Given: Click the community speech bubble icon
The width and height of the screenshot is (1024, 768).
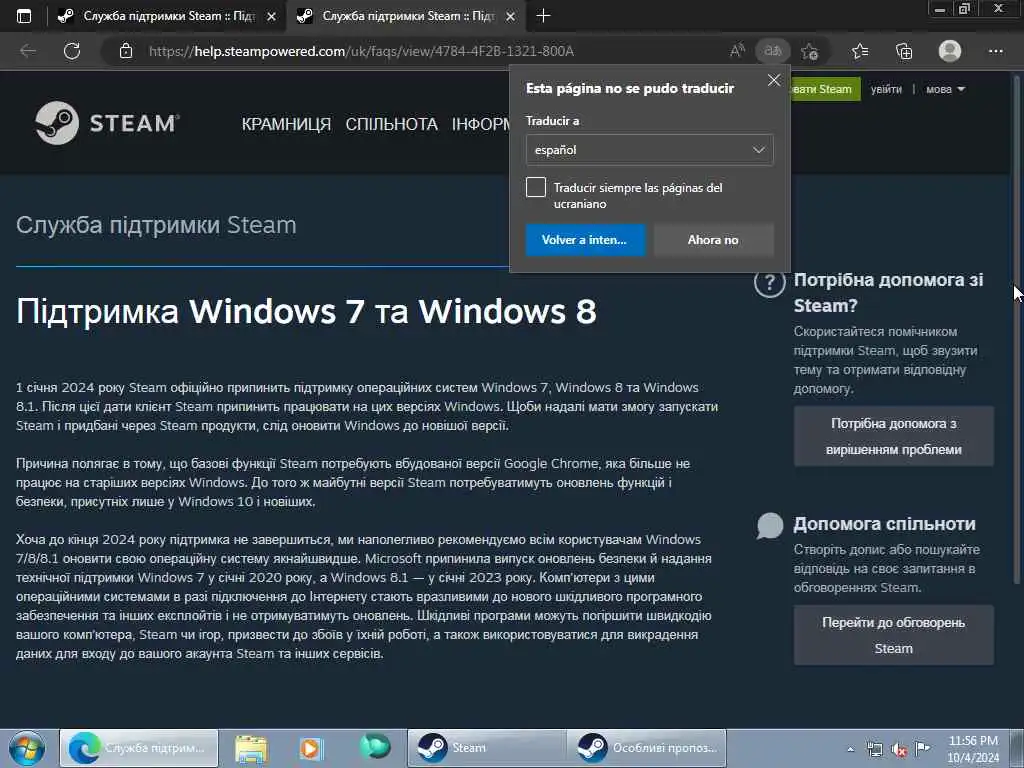Looking at the screenshot, I should click(x=770, y=525).
